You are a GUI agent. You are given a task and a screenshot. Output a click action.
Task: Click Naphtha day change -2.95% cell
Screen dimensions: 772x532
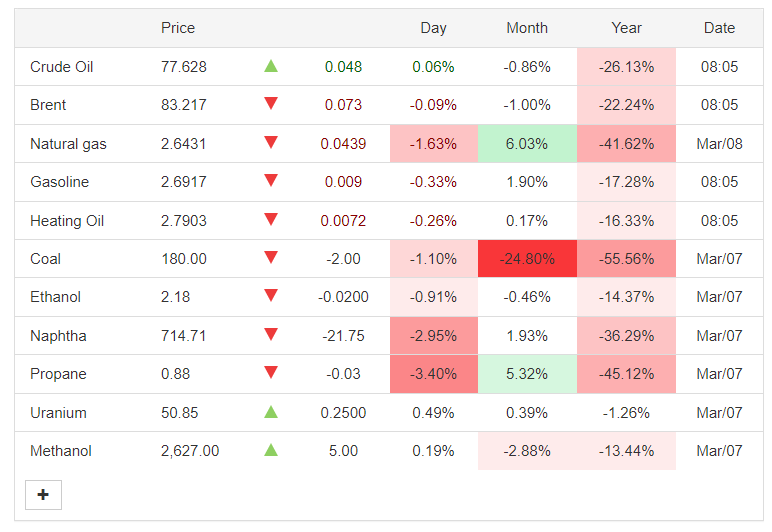click(434, 336)
